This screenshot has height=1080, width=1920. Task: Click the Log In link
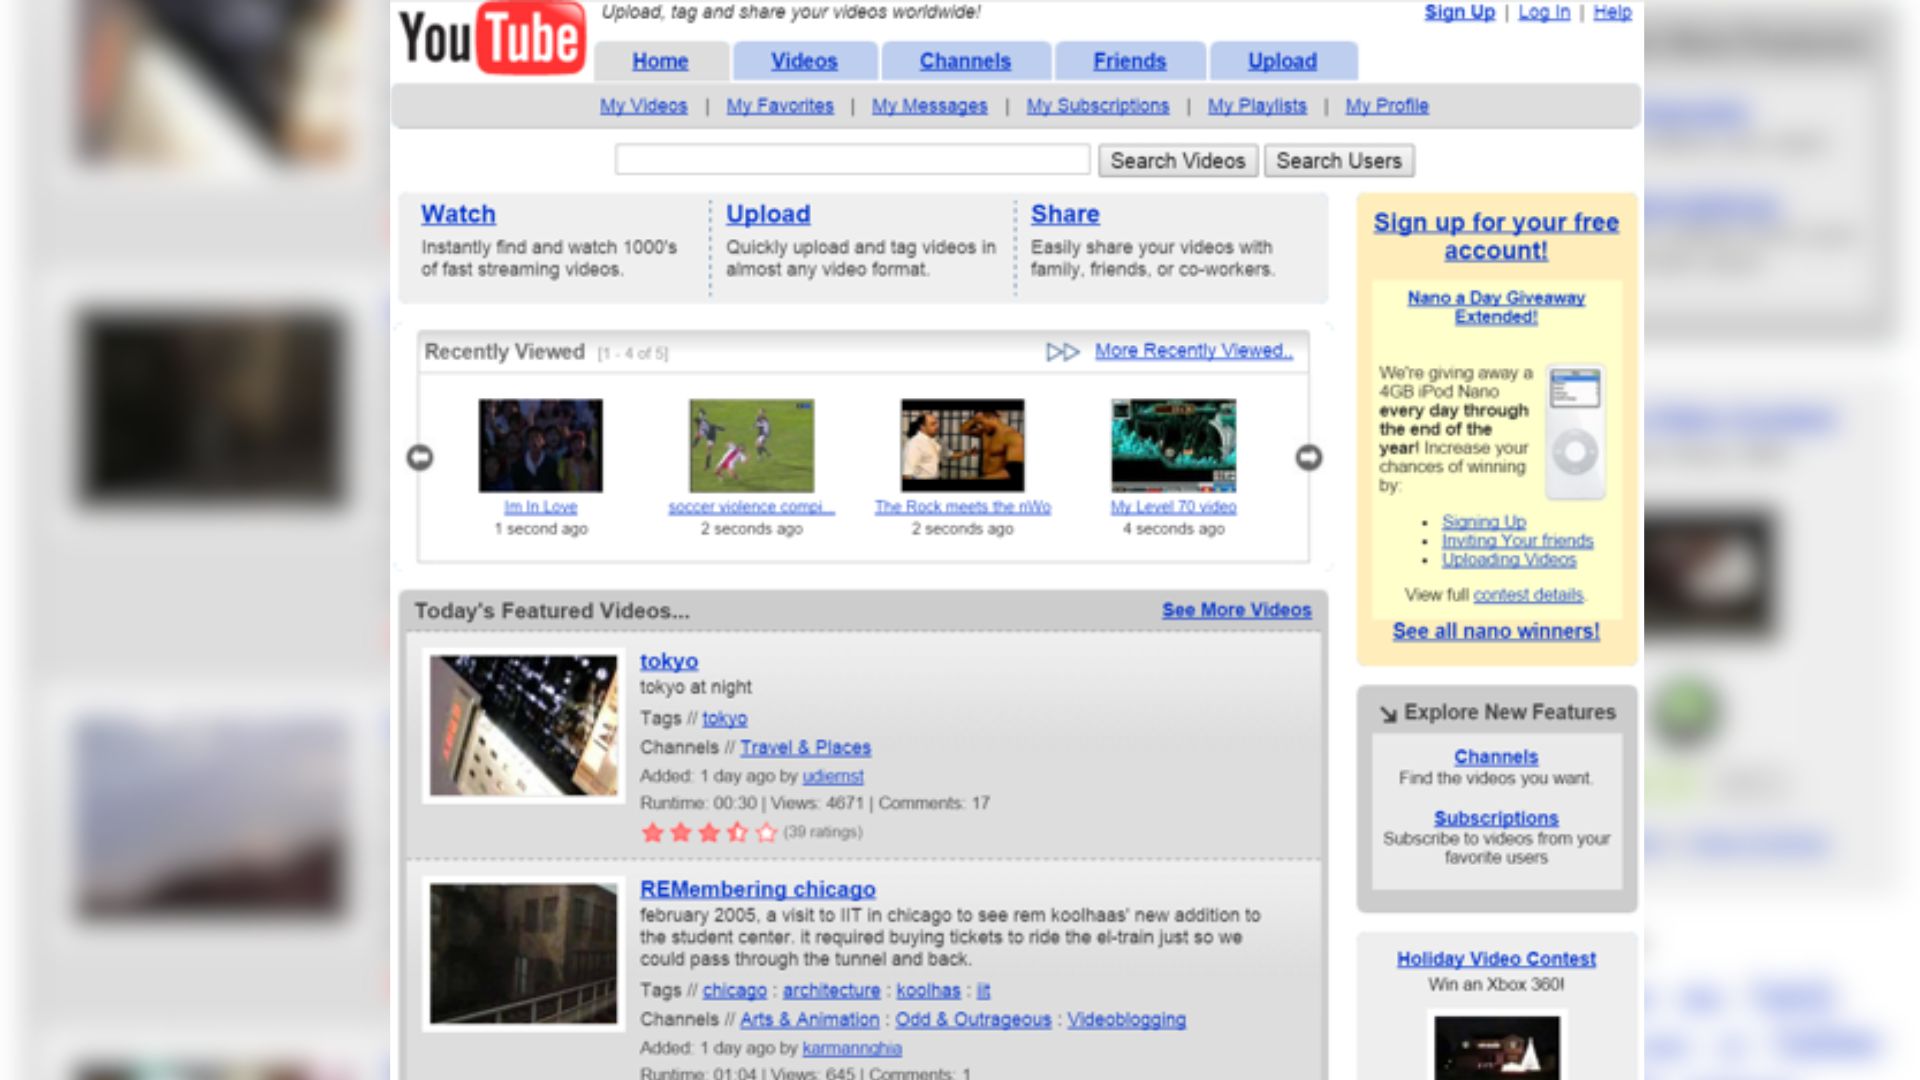pyautogui.click(x=1544, y=12)
